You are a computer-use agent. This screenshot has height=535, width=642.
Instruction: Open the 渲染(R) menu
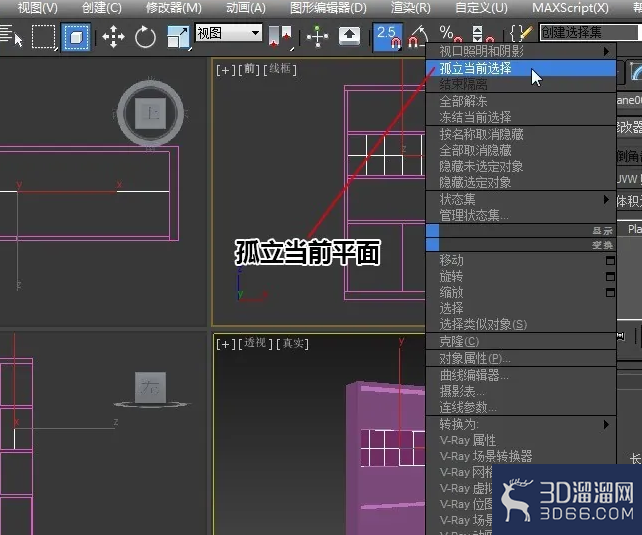click(411, 7)
